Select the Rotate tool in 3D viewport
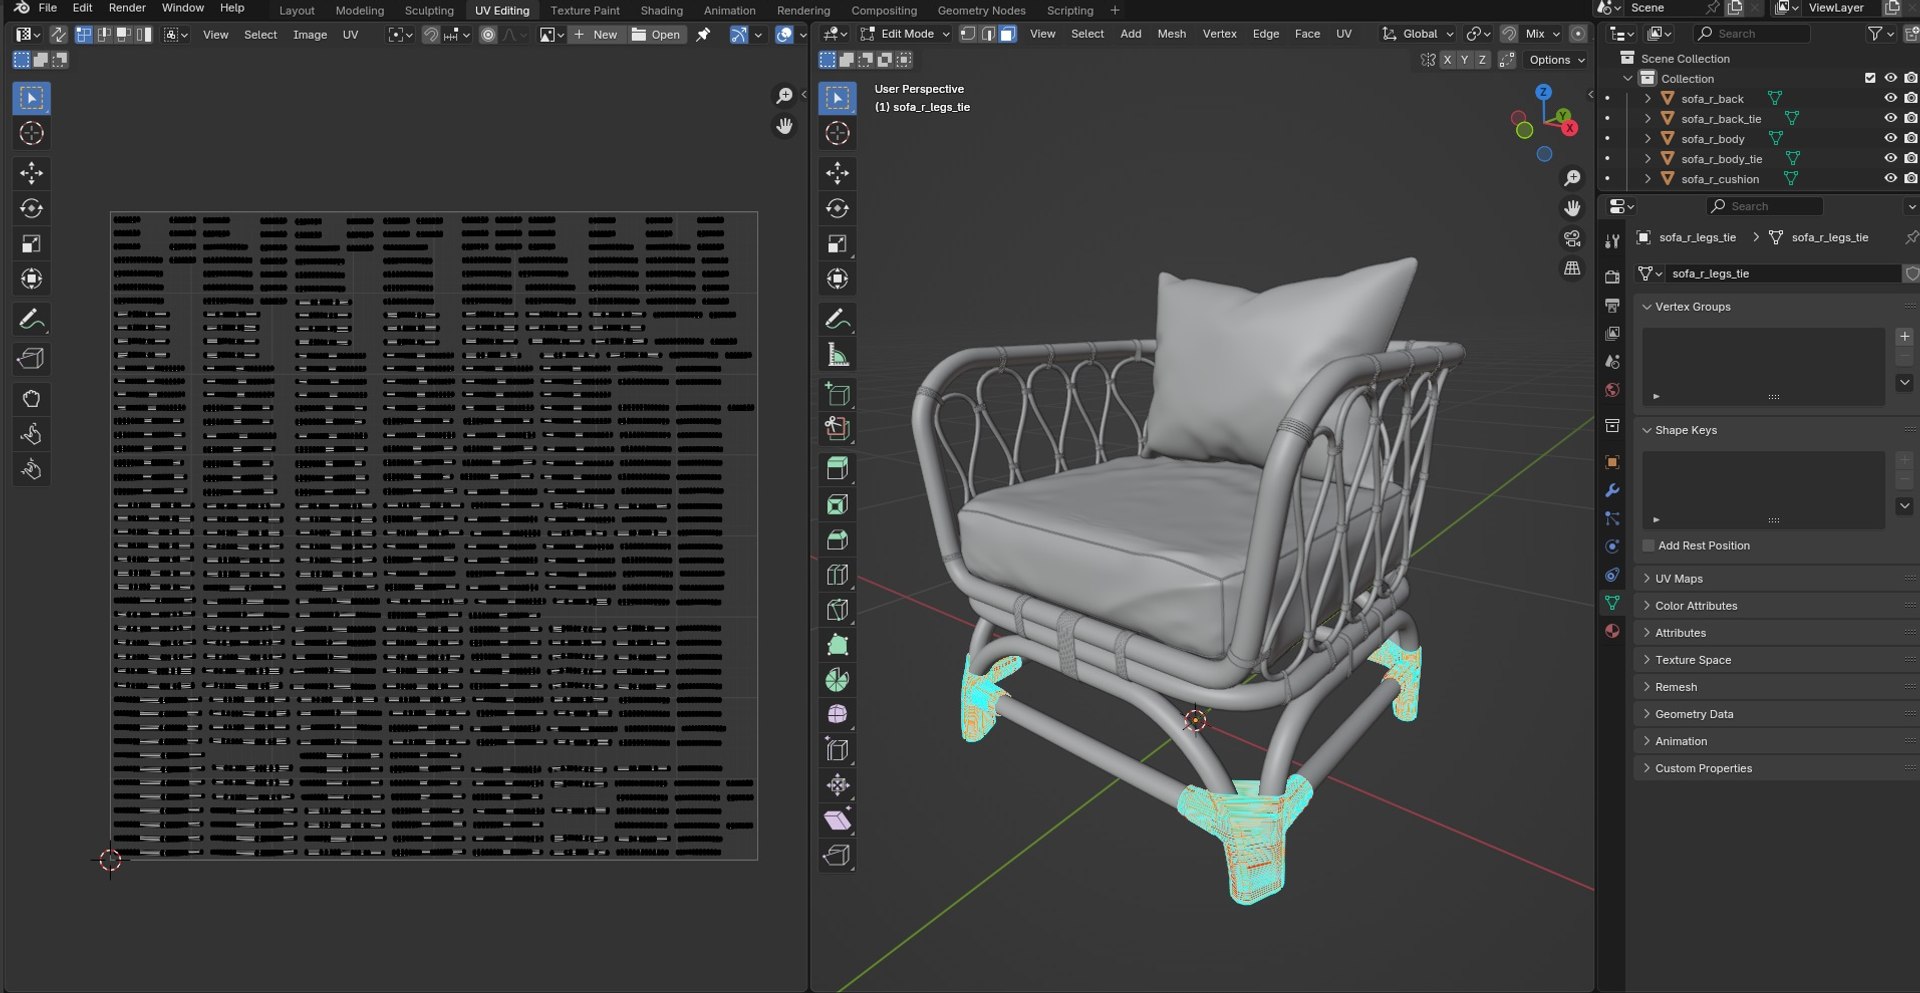The width and height of the screenshot is (1920, 993). 838,208
